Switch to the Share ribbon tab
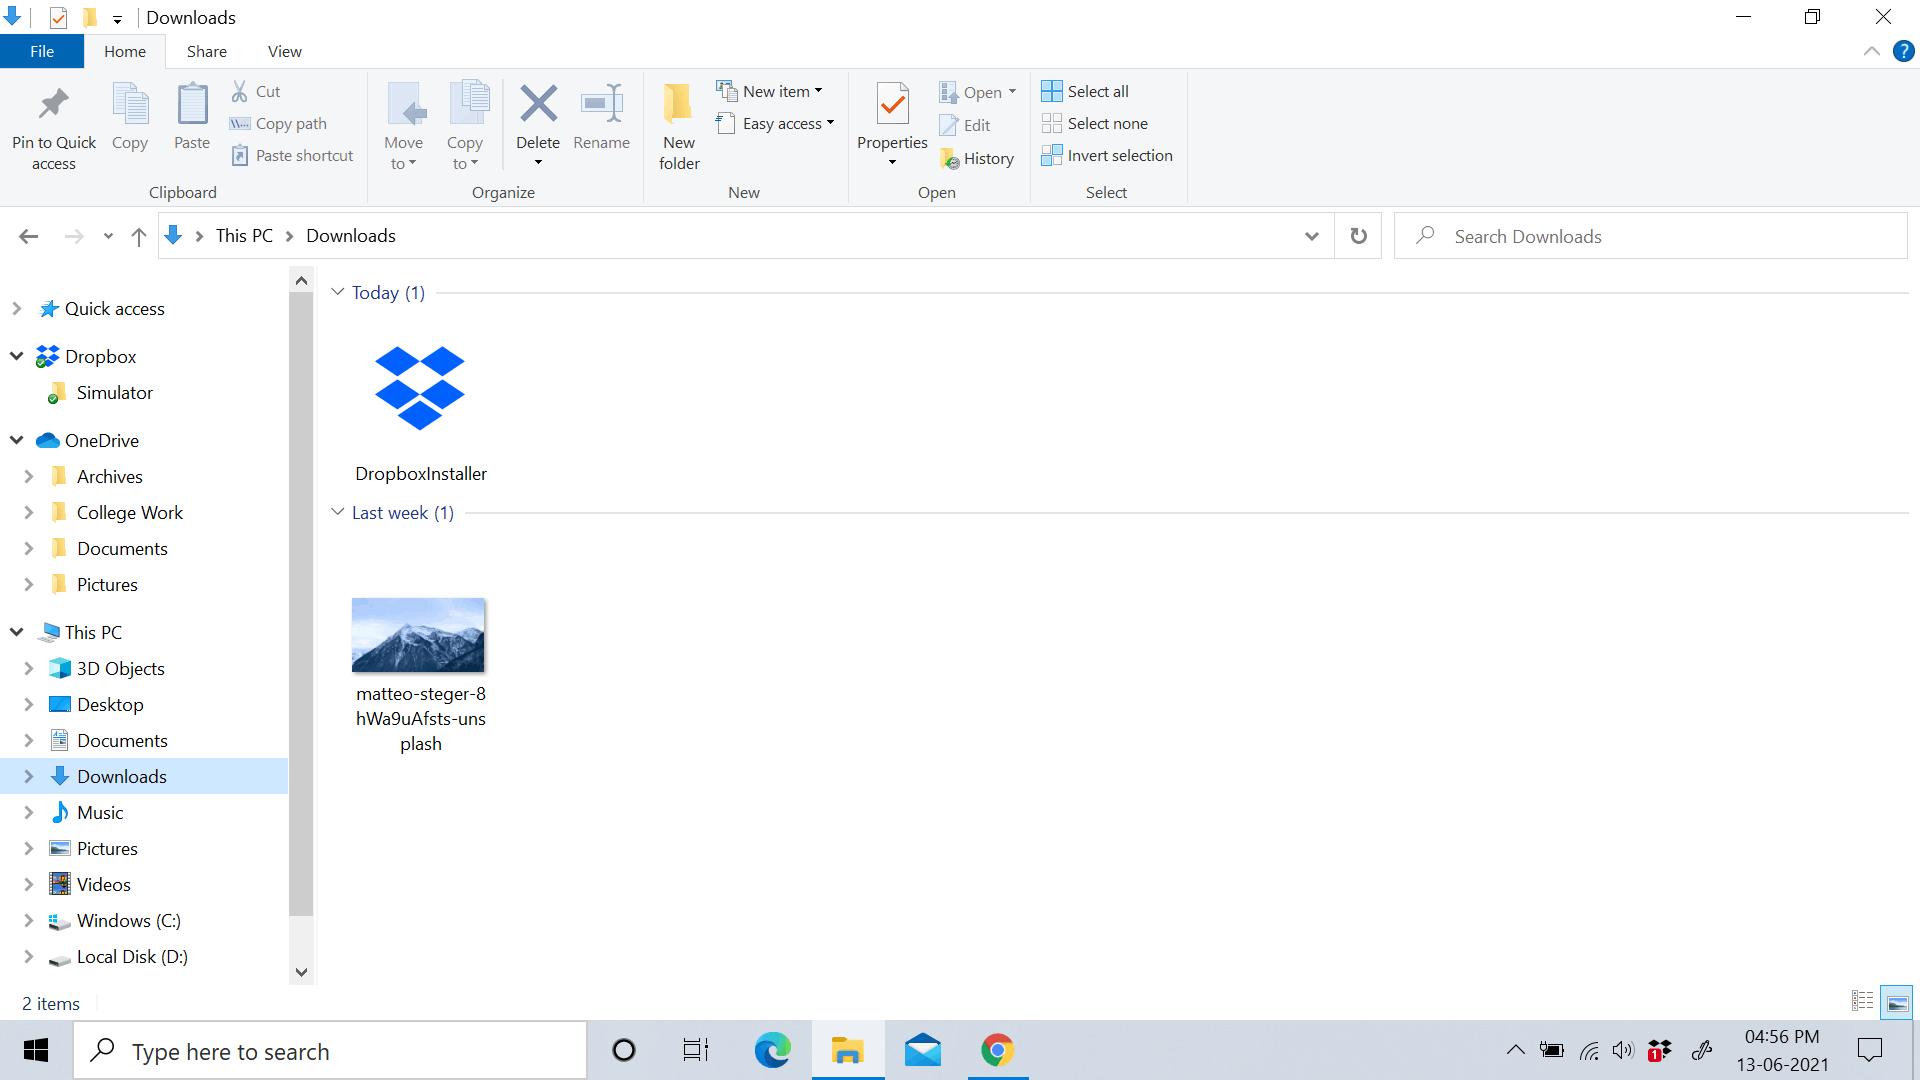The image size is (1920, 1080). [206, 51]
